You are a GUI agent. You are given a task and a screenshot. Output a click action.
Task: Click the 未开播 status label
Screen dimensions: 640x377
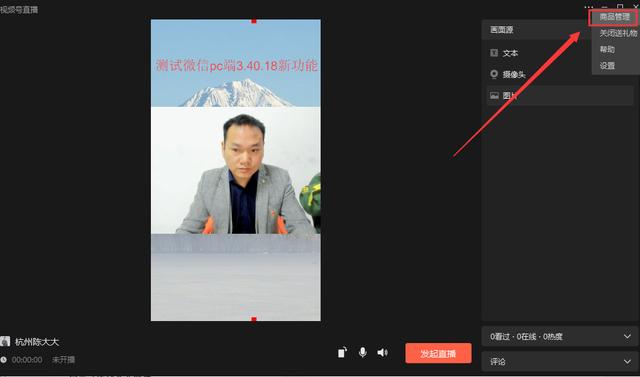click(x=63, y=360)
